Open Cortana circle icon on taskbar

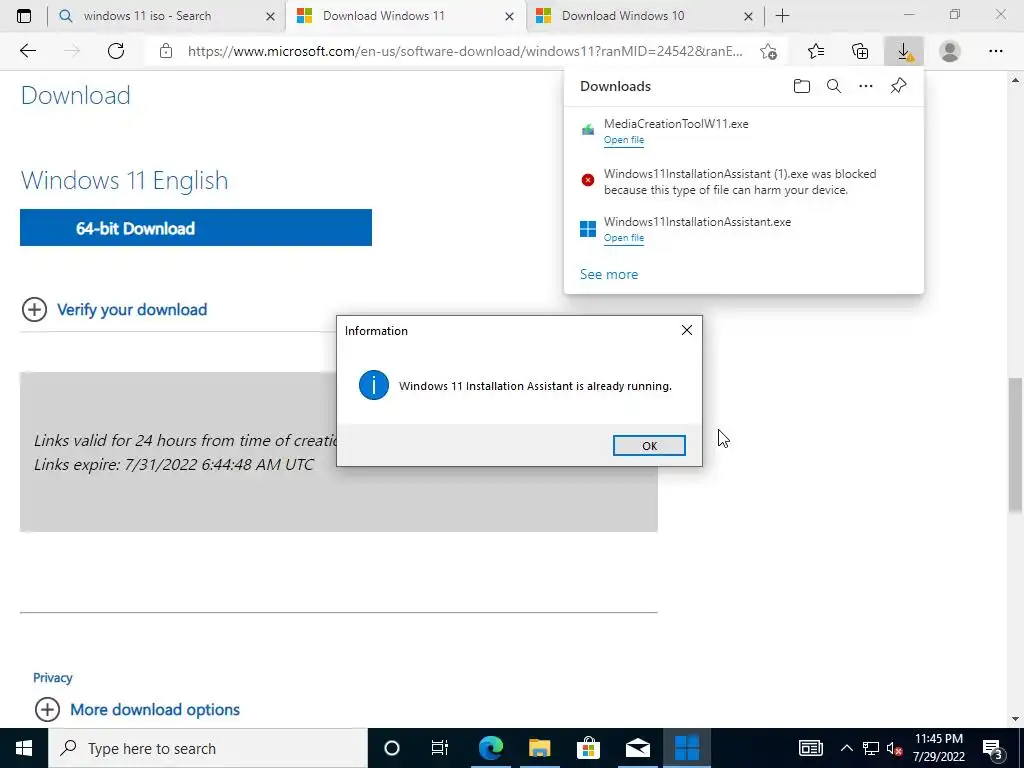[x=391, y=748]
